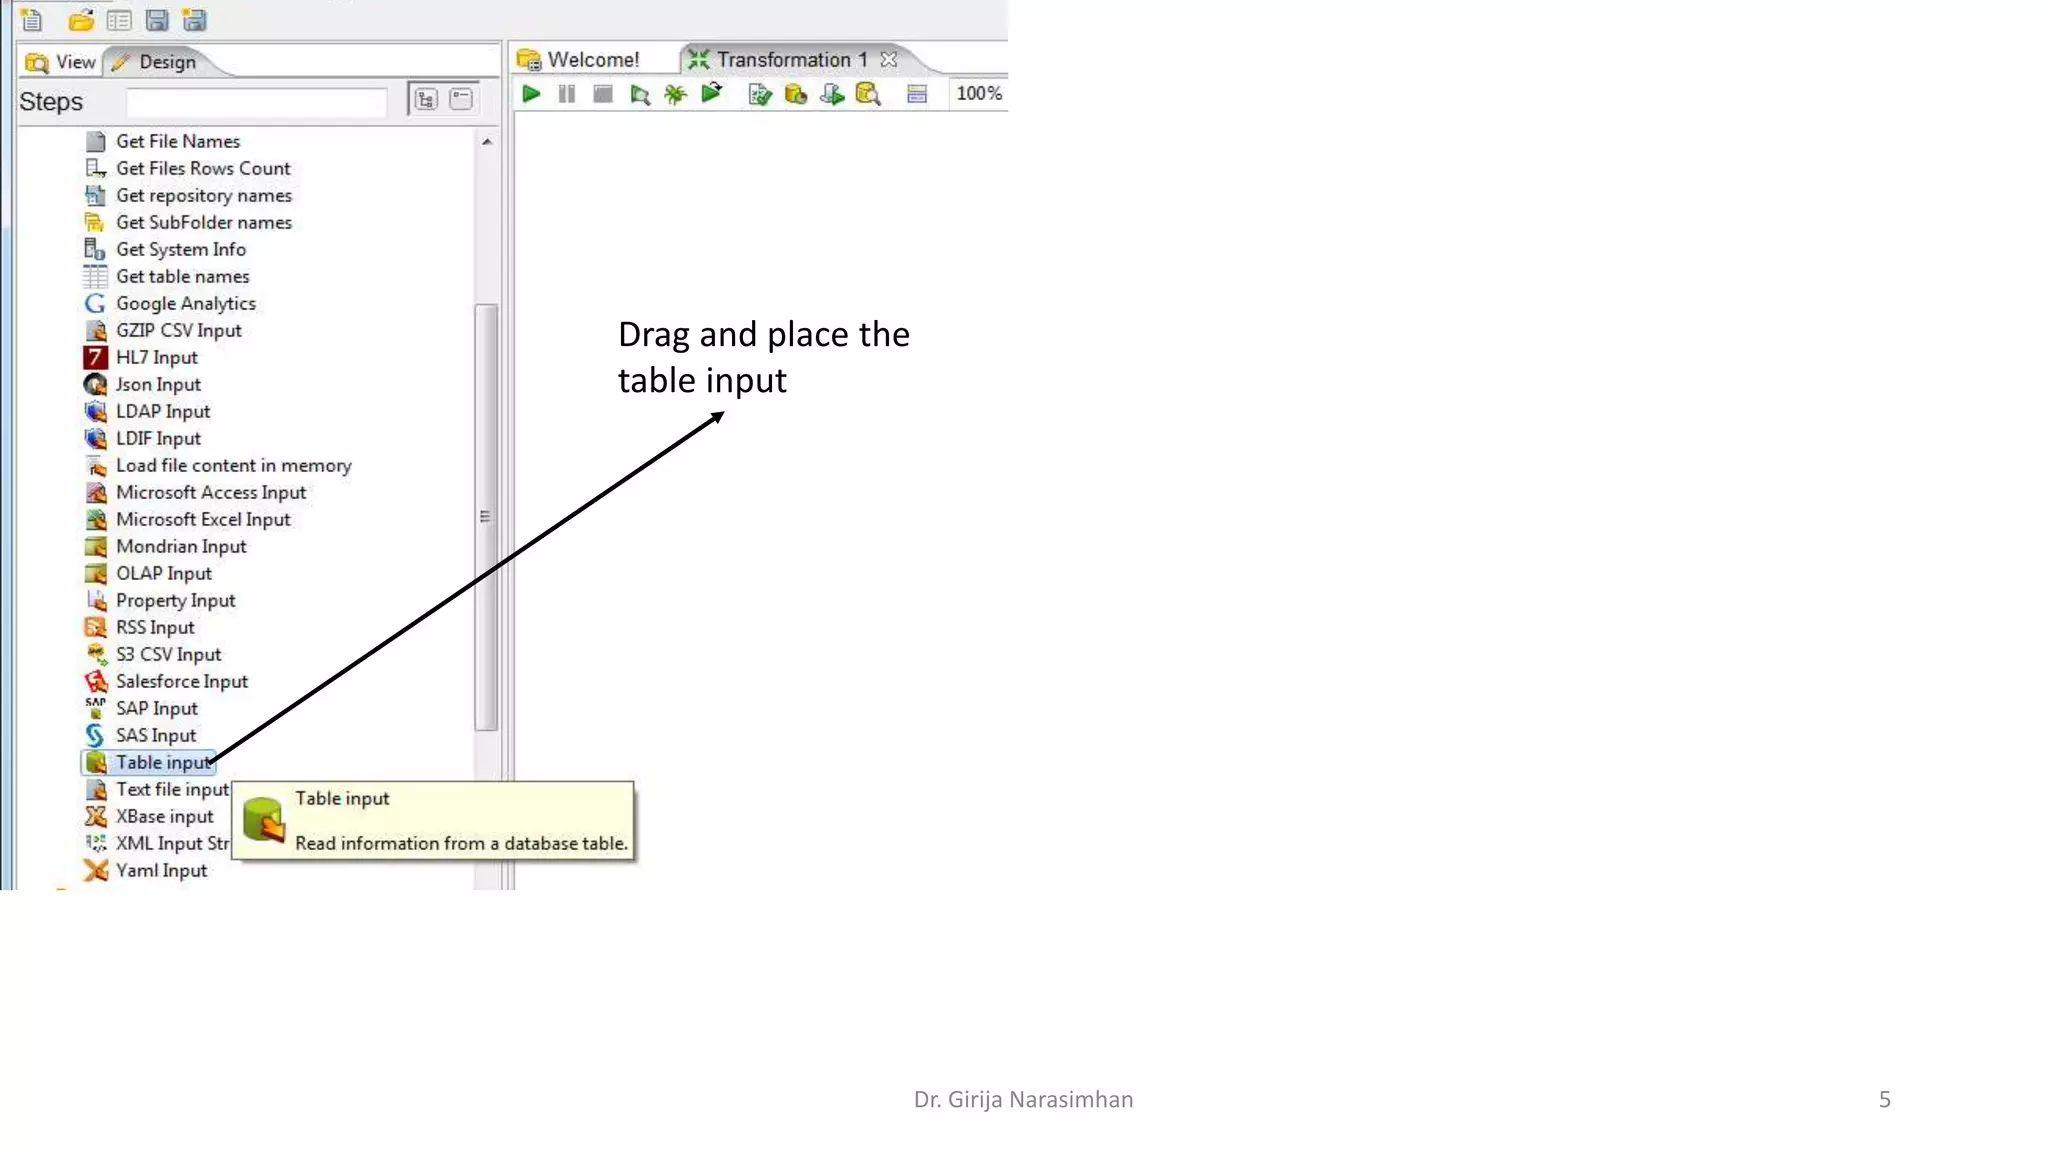Select the Table input step
Image resolution: width=2048 pixels, height=1152 pixels.
pos(164,762)
